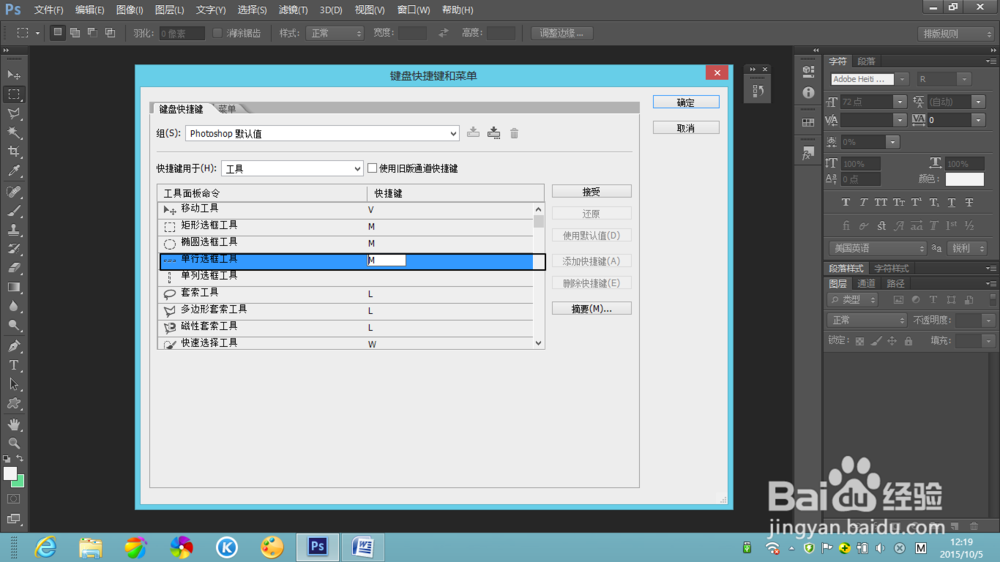
Task: Open Photoshop from the taskbar
Action: (x=317, y=547)
